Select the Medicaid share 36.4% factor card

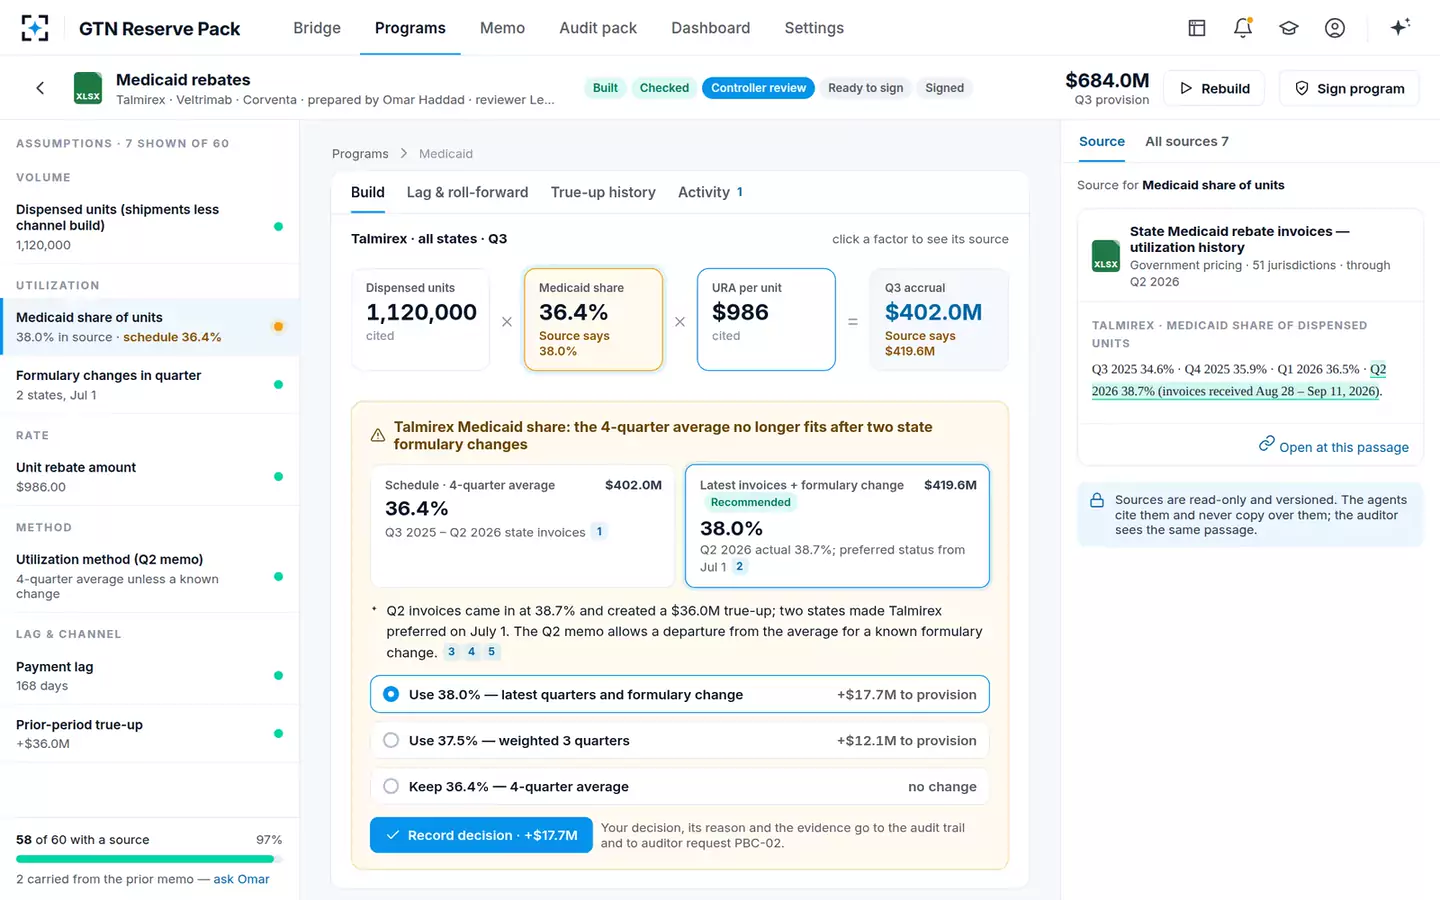594,319
